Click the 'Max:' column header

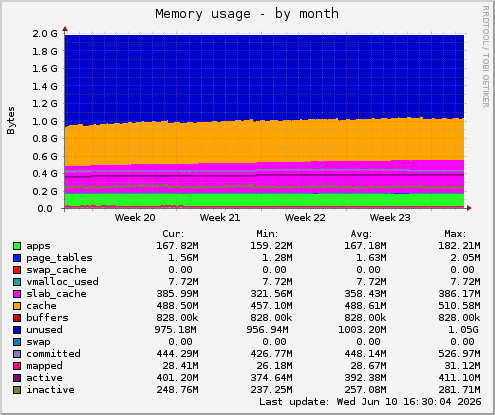pos(455,234)
